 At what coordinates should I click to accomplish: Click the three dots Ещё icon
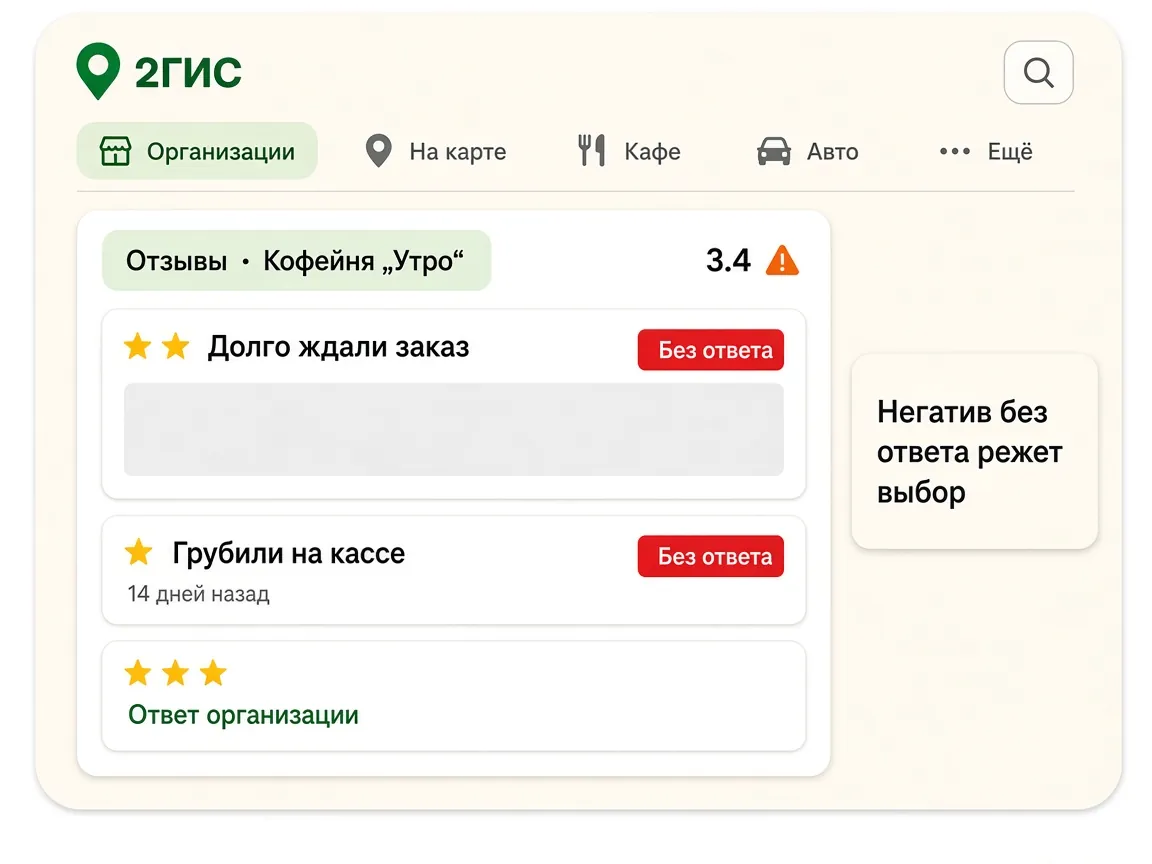click(x=954, y=151)
